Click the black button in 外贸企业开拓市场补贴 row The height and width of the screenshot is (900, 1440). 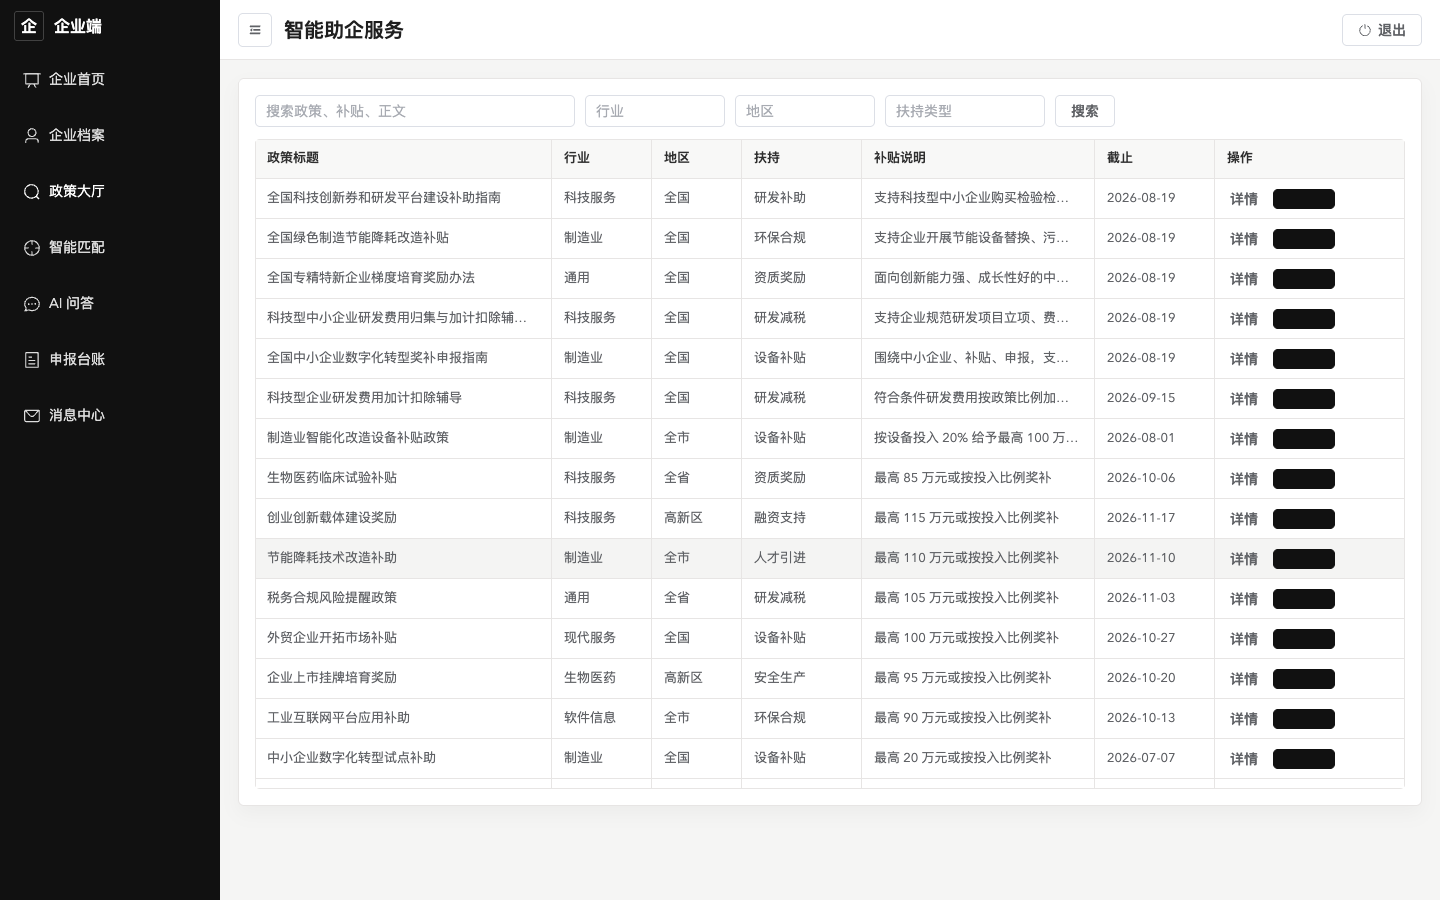click(x=1304, y=639)
